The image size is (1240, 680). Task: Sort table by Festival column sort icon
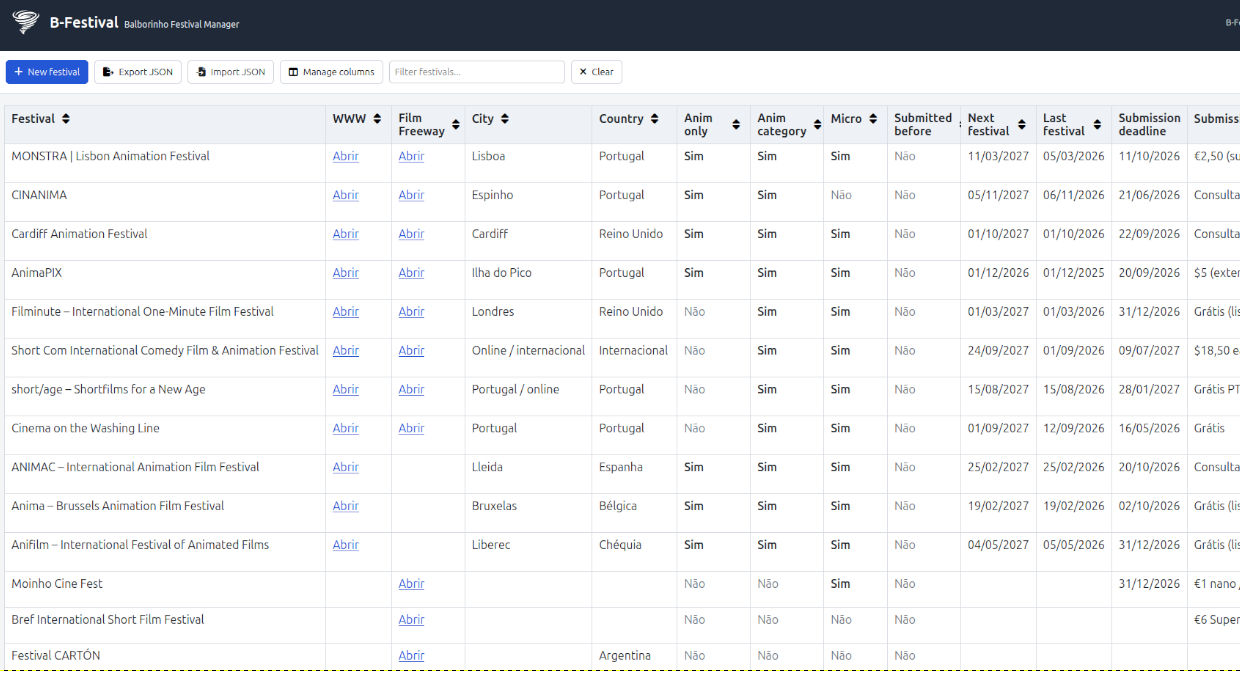point(66,119)
